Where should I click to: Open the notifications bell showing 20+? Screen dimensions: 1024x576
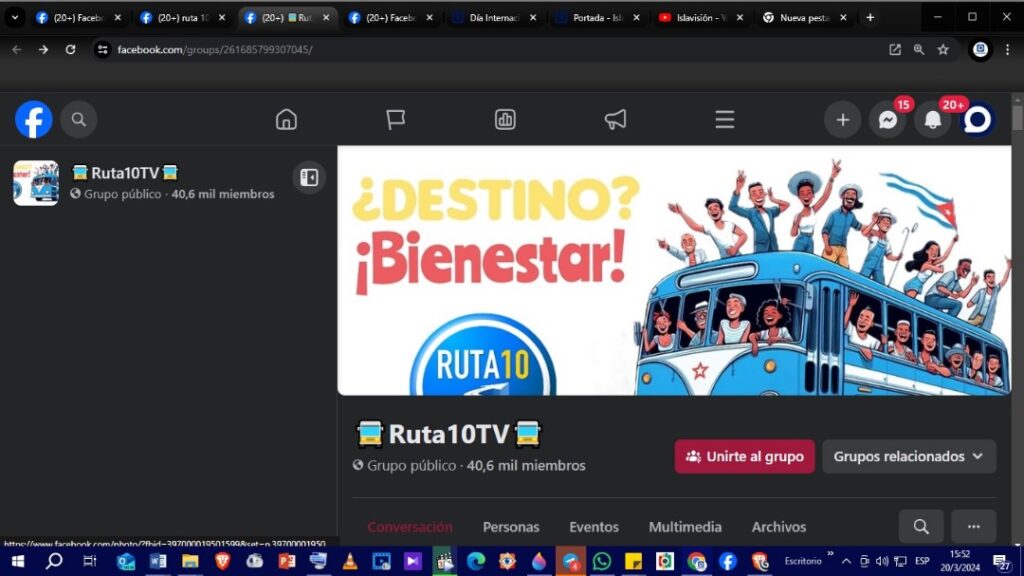933,120
